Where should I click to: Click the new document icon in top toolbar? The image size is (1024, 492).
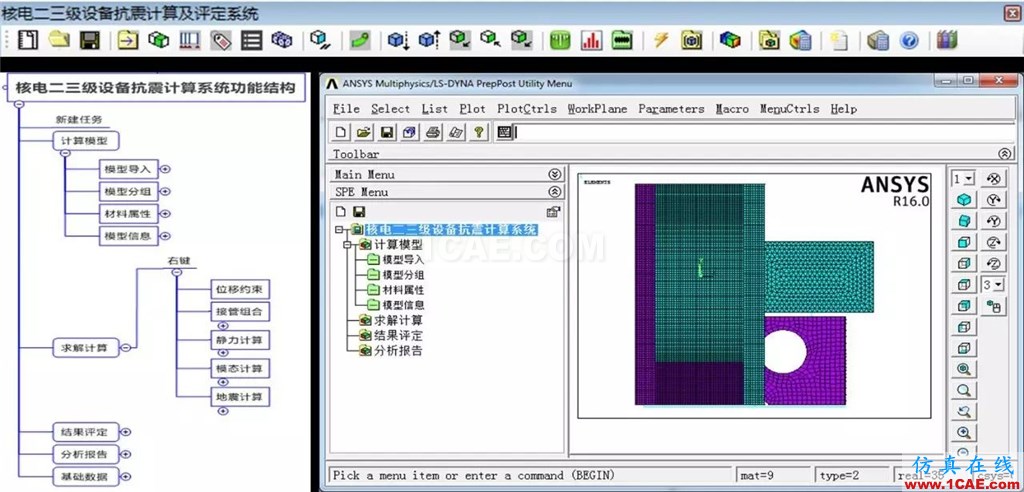point(27,40)
